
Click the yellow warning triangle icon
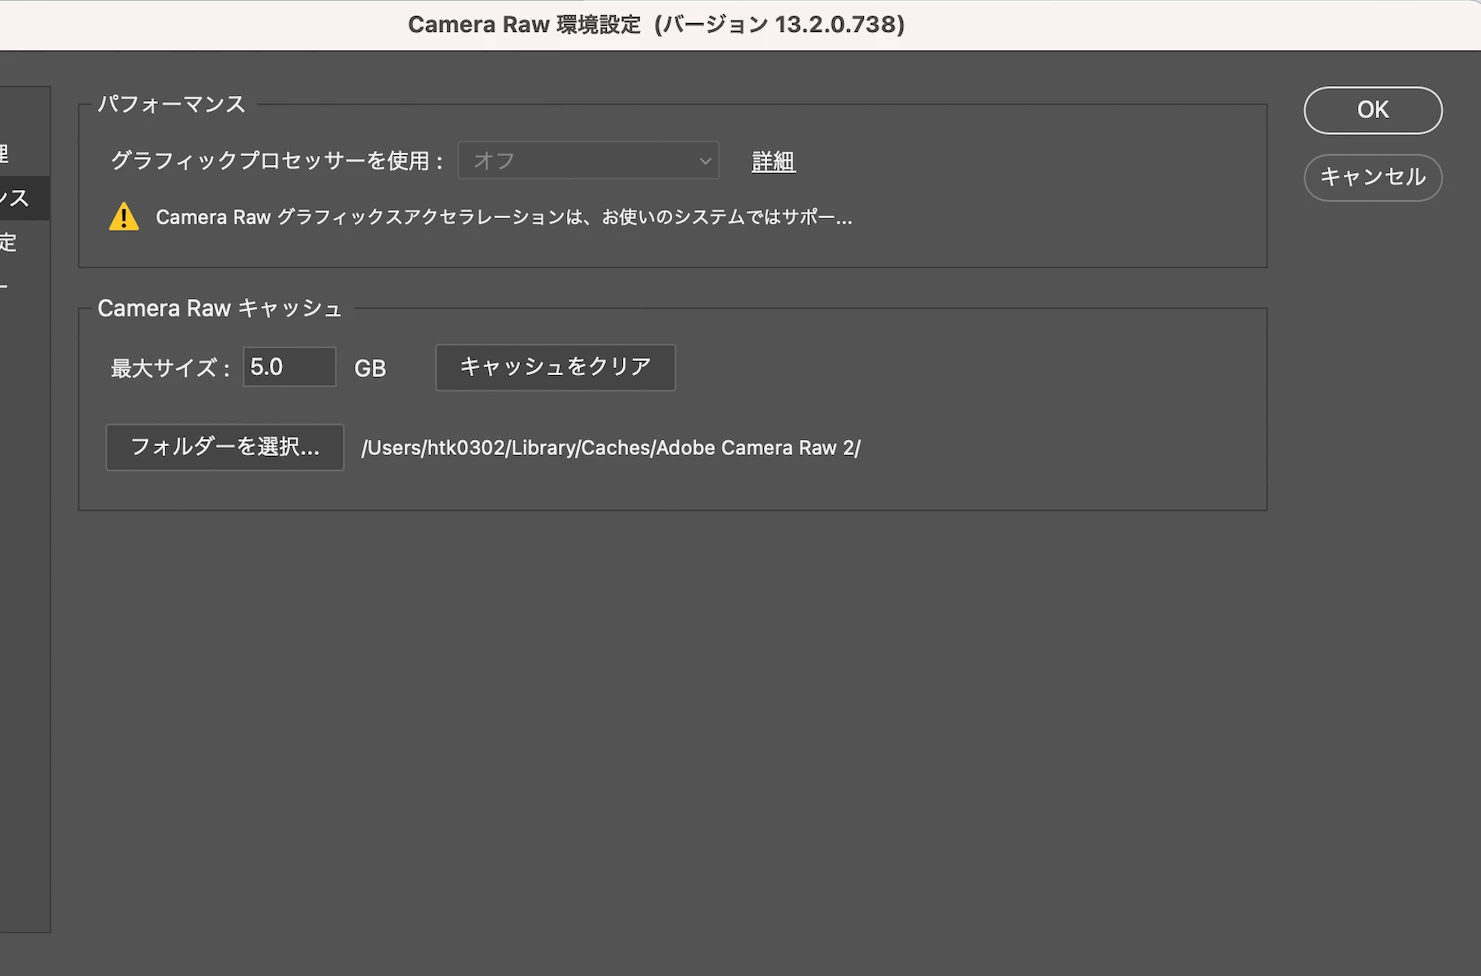coord(124,217)
